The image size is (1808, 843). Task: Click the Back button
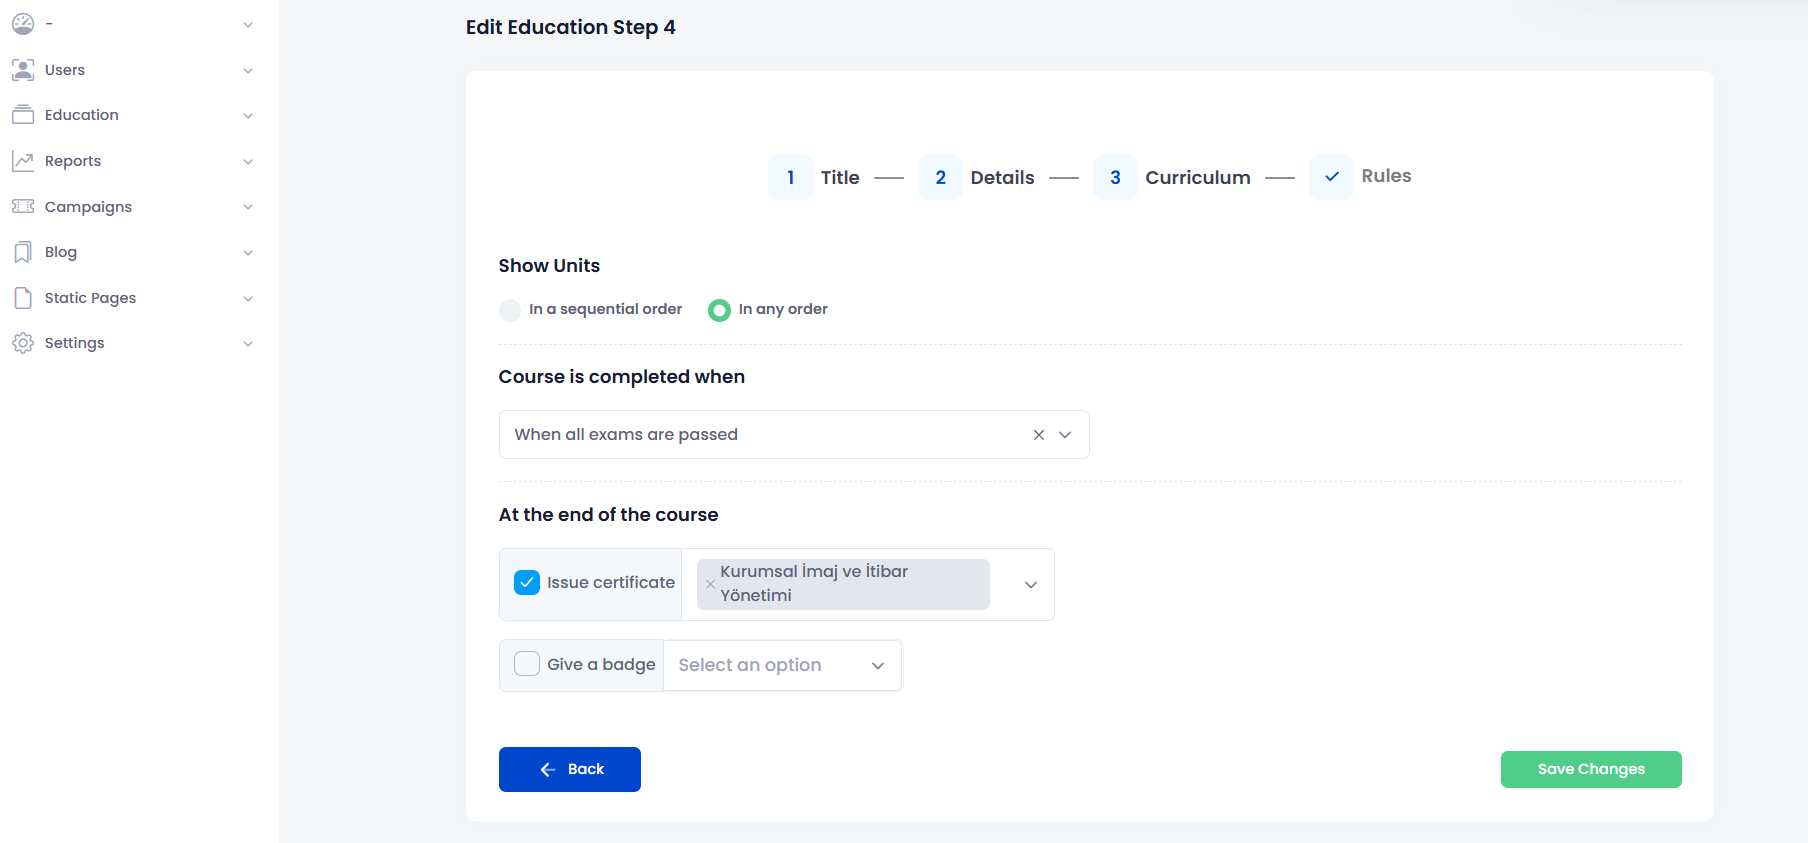click(570, 769)
